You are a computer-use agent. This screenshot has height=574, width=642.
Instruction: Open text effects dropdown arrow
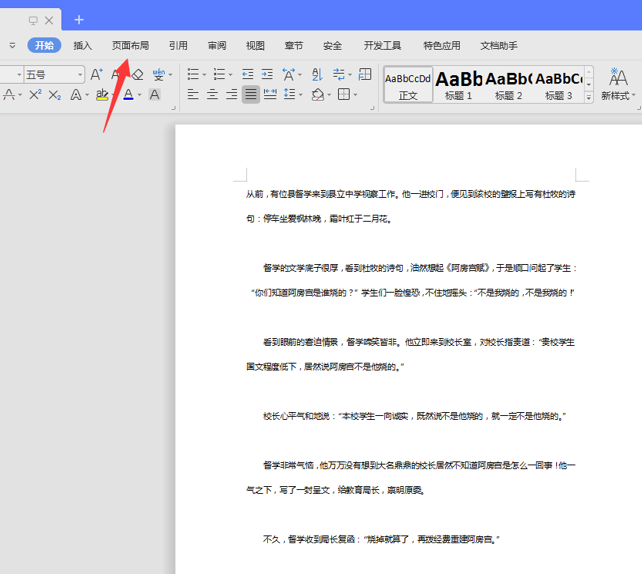tap(87, 95)
